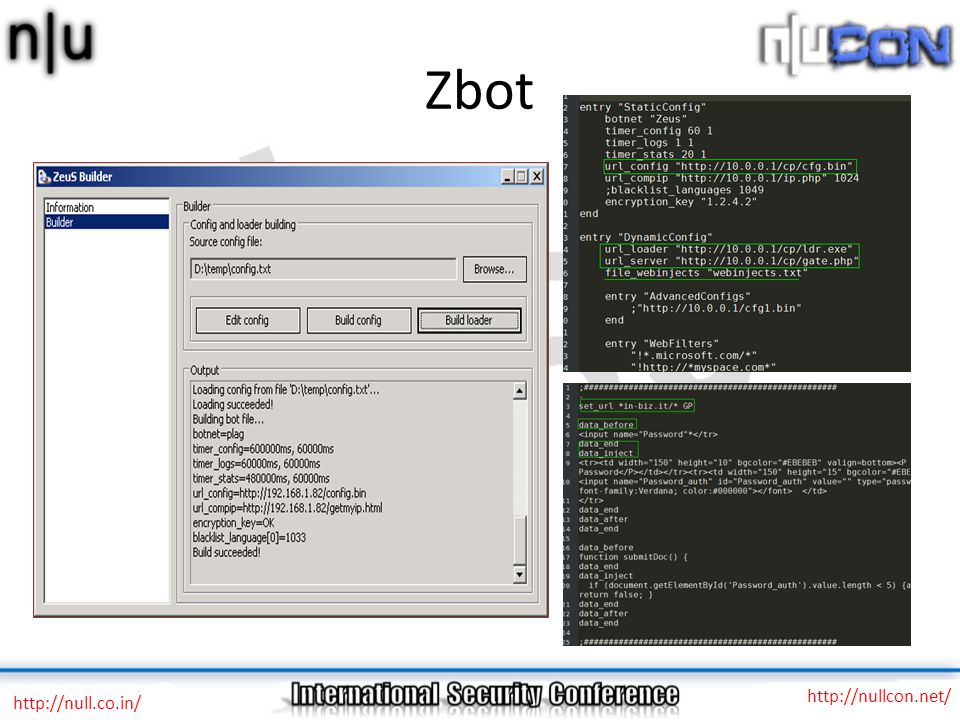
Task: Click the 'Build succeeded!' output line
Action: click(227, 552)
